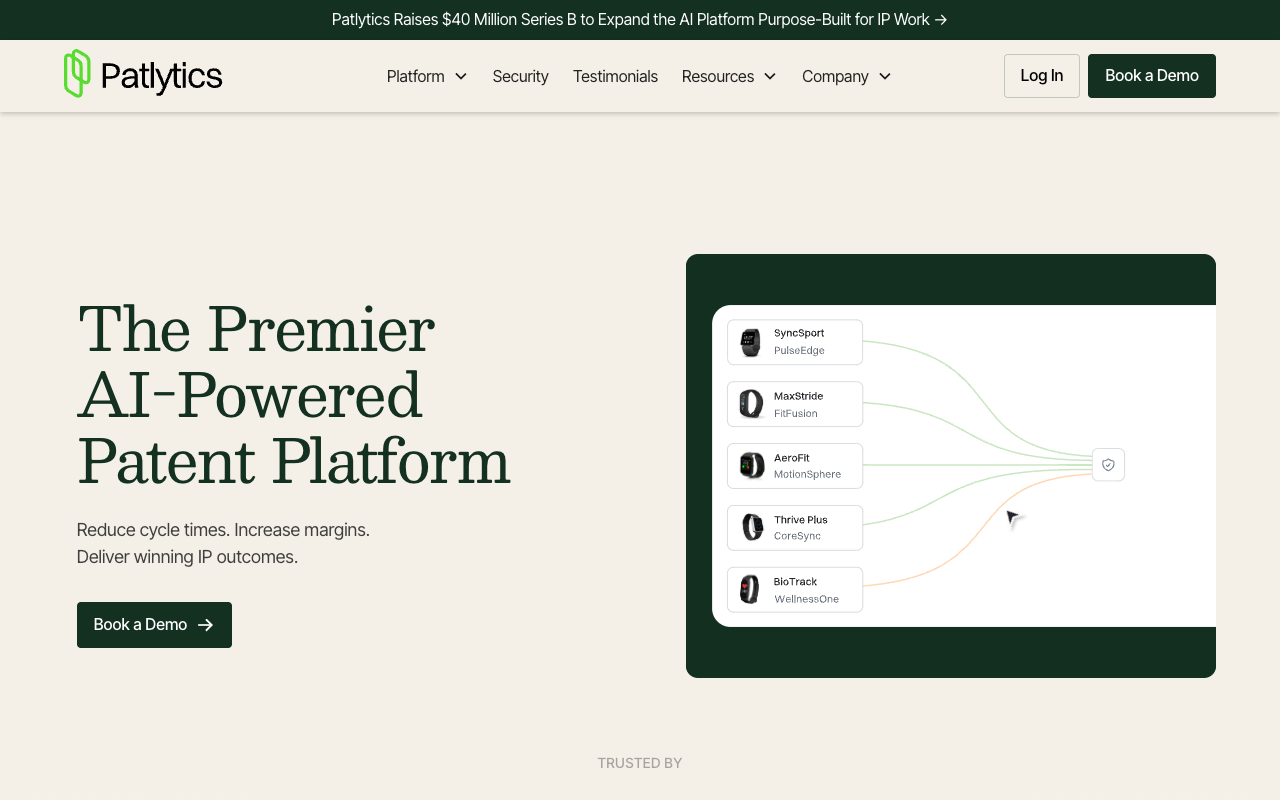
Task: Click the "PulseEdge" label
Action: coord(799,351)
